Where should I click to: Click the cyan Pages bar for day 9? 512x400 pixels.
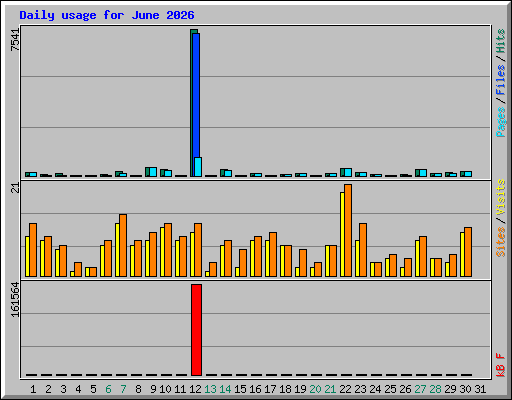[153, 172]
